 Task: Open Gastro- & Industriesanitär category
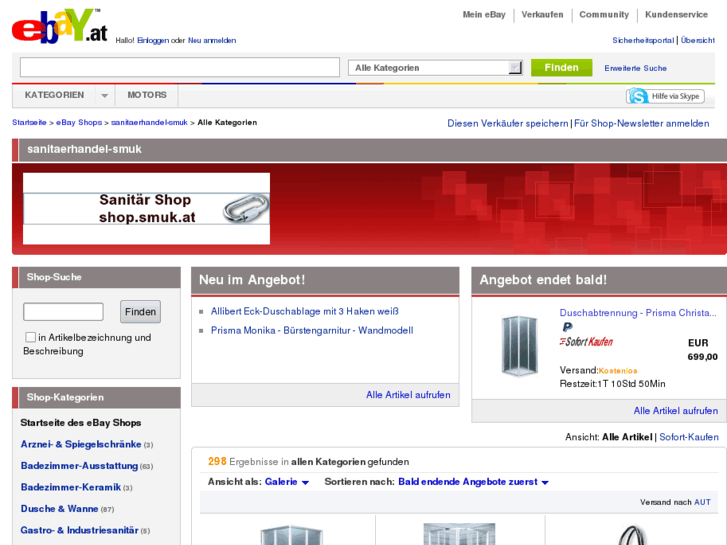pyautogui.click(x=79, y=530)
